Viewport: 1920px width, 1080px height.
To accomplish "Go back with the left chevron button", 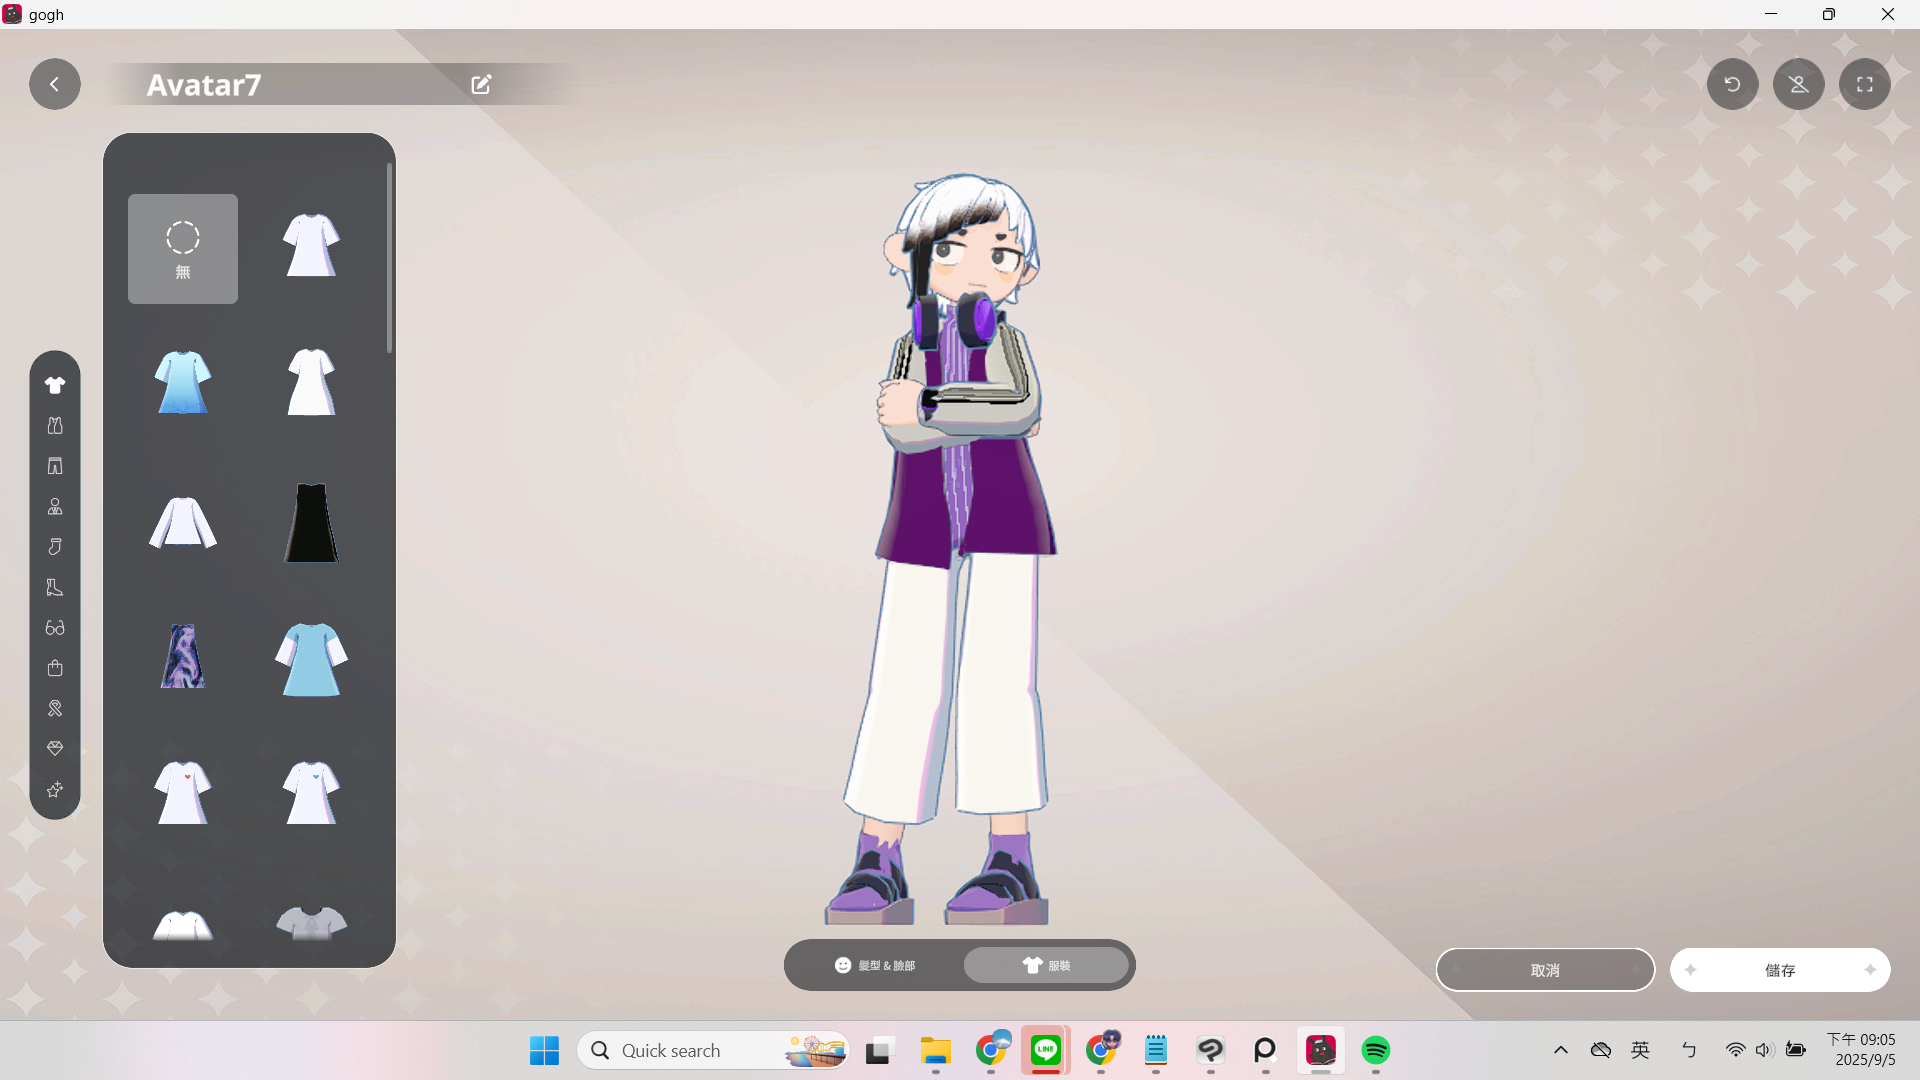I will click(x=55, y=84).
